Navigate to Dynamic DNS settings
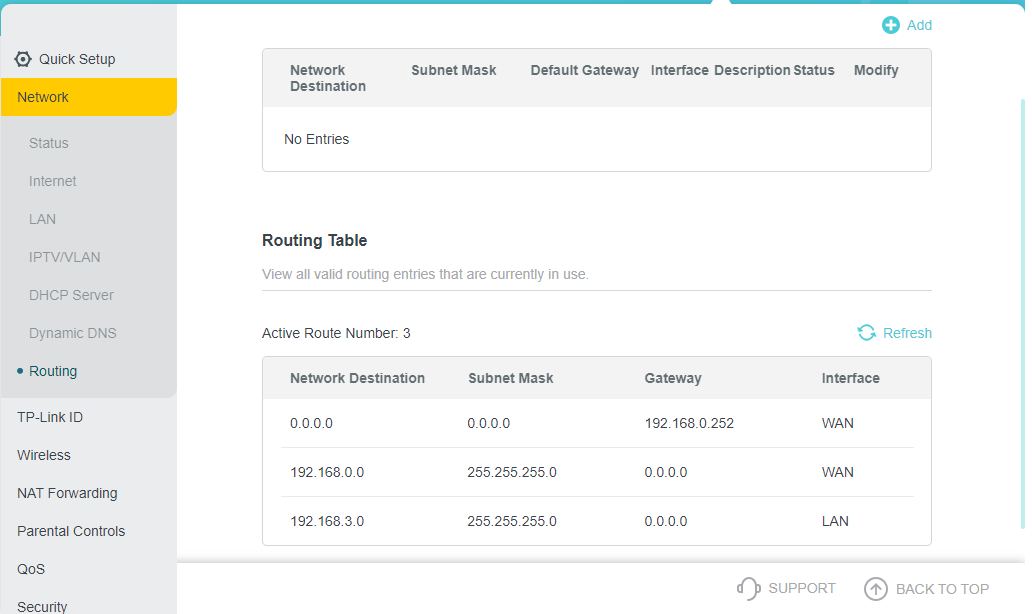The height and width of the screenshot is (614, 1032). pyautogui.click(x=73, y=333)
